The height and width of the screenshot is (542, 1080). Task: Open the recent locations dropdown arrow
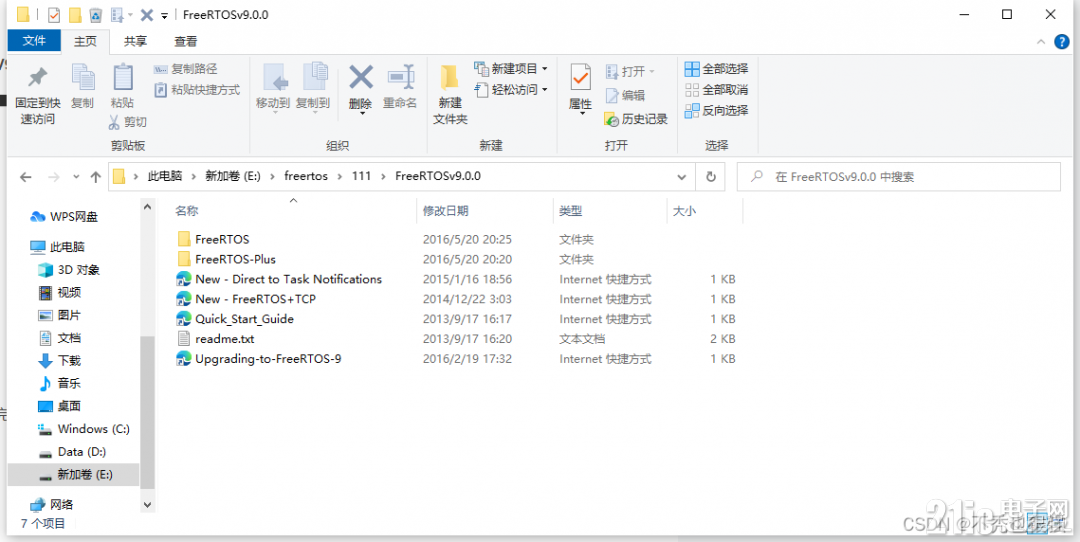point(76,177)
